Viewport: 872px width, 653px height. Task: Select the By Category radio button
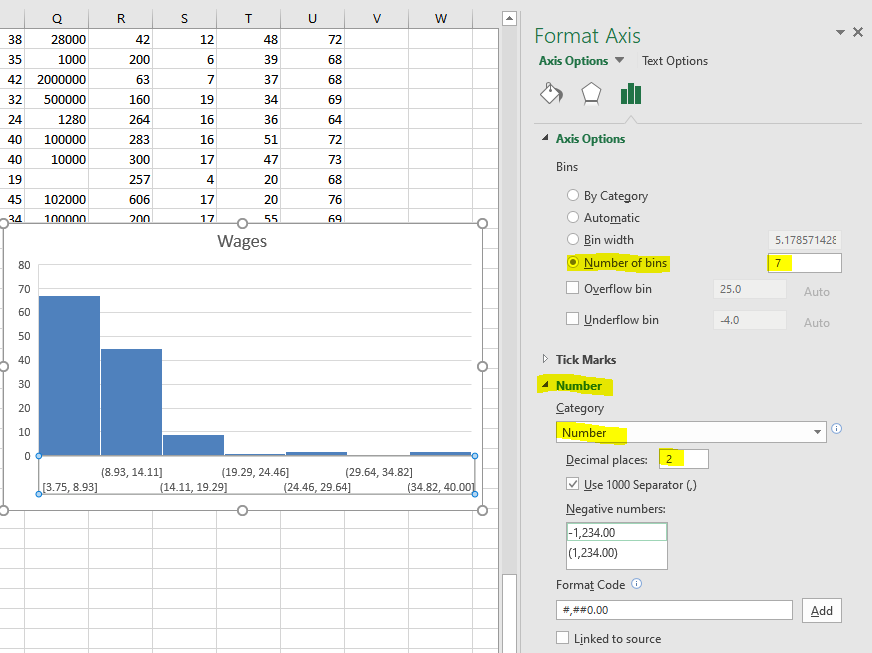tap(573, 196)
